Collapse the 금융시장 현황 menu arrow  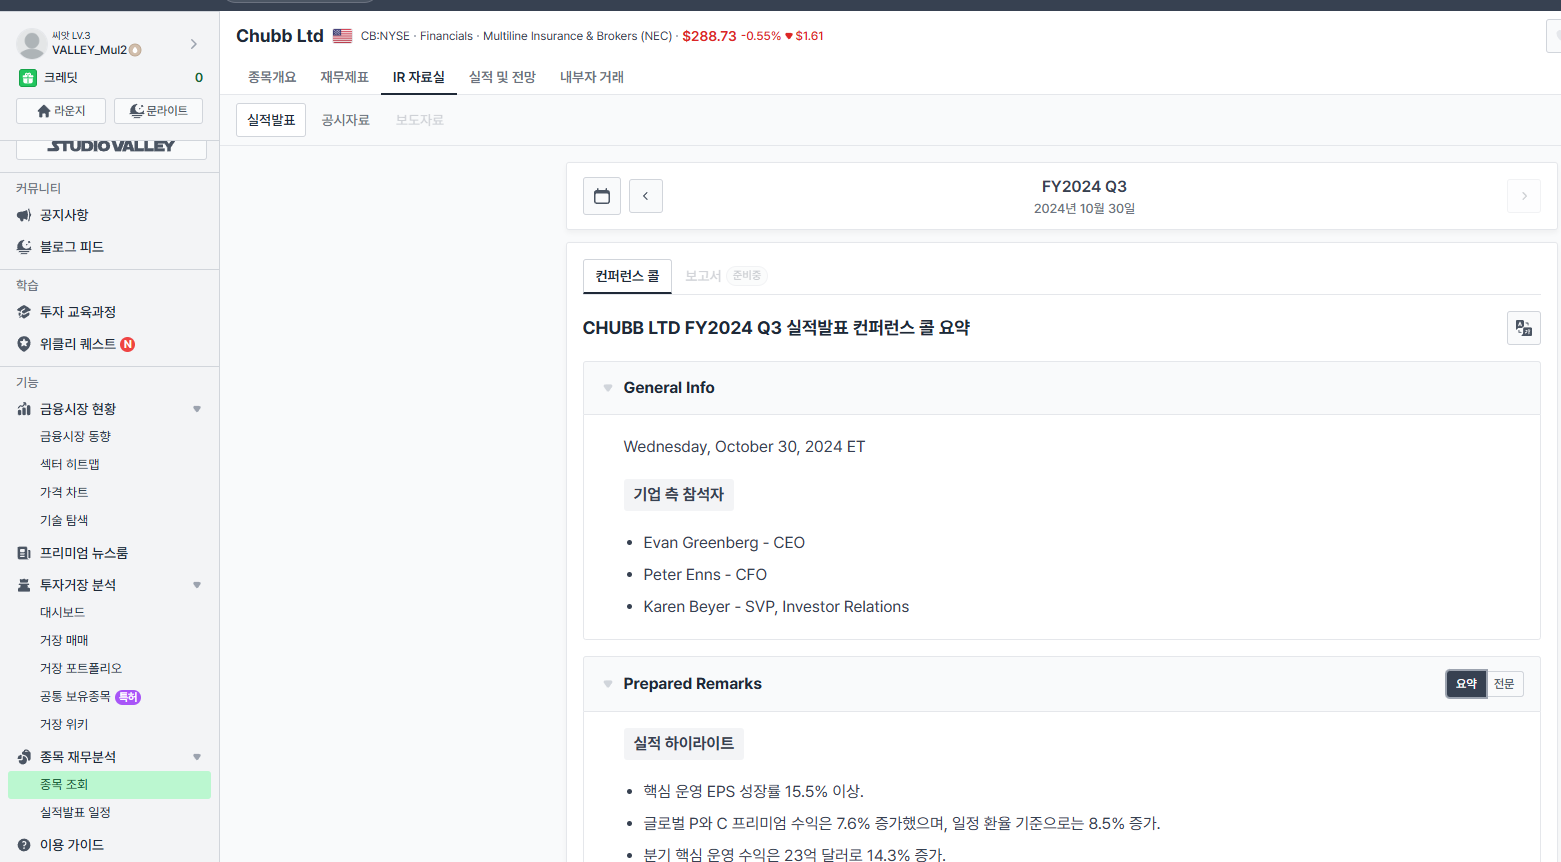pyautogui.click(x=197, y=409)
